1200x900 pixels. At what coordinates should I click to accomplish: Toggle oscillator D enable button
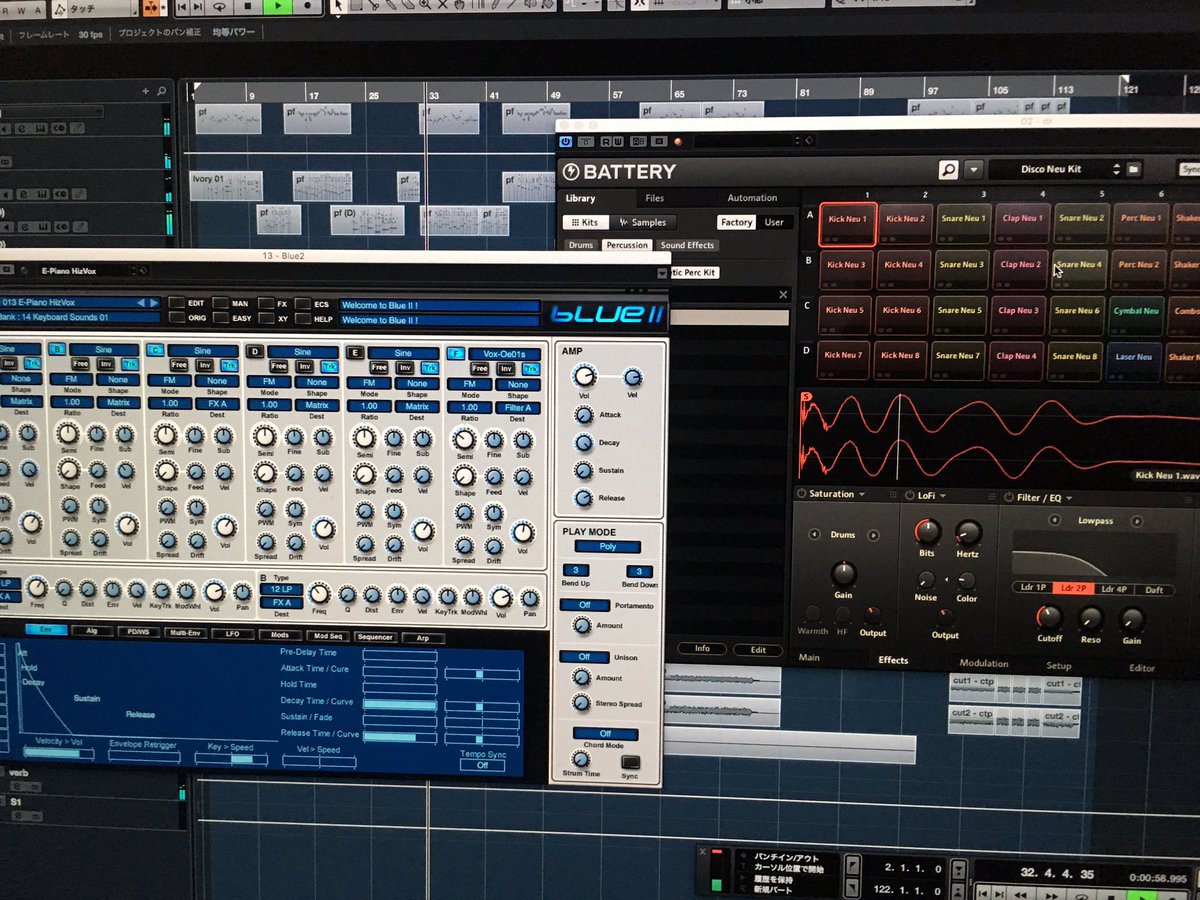click(256, 352)
